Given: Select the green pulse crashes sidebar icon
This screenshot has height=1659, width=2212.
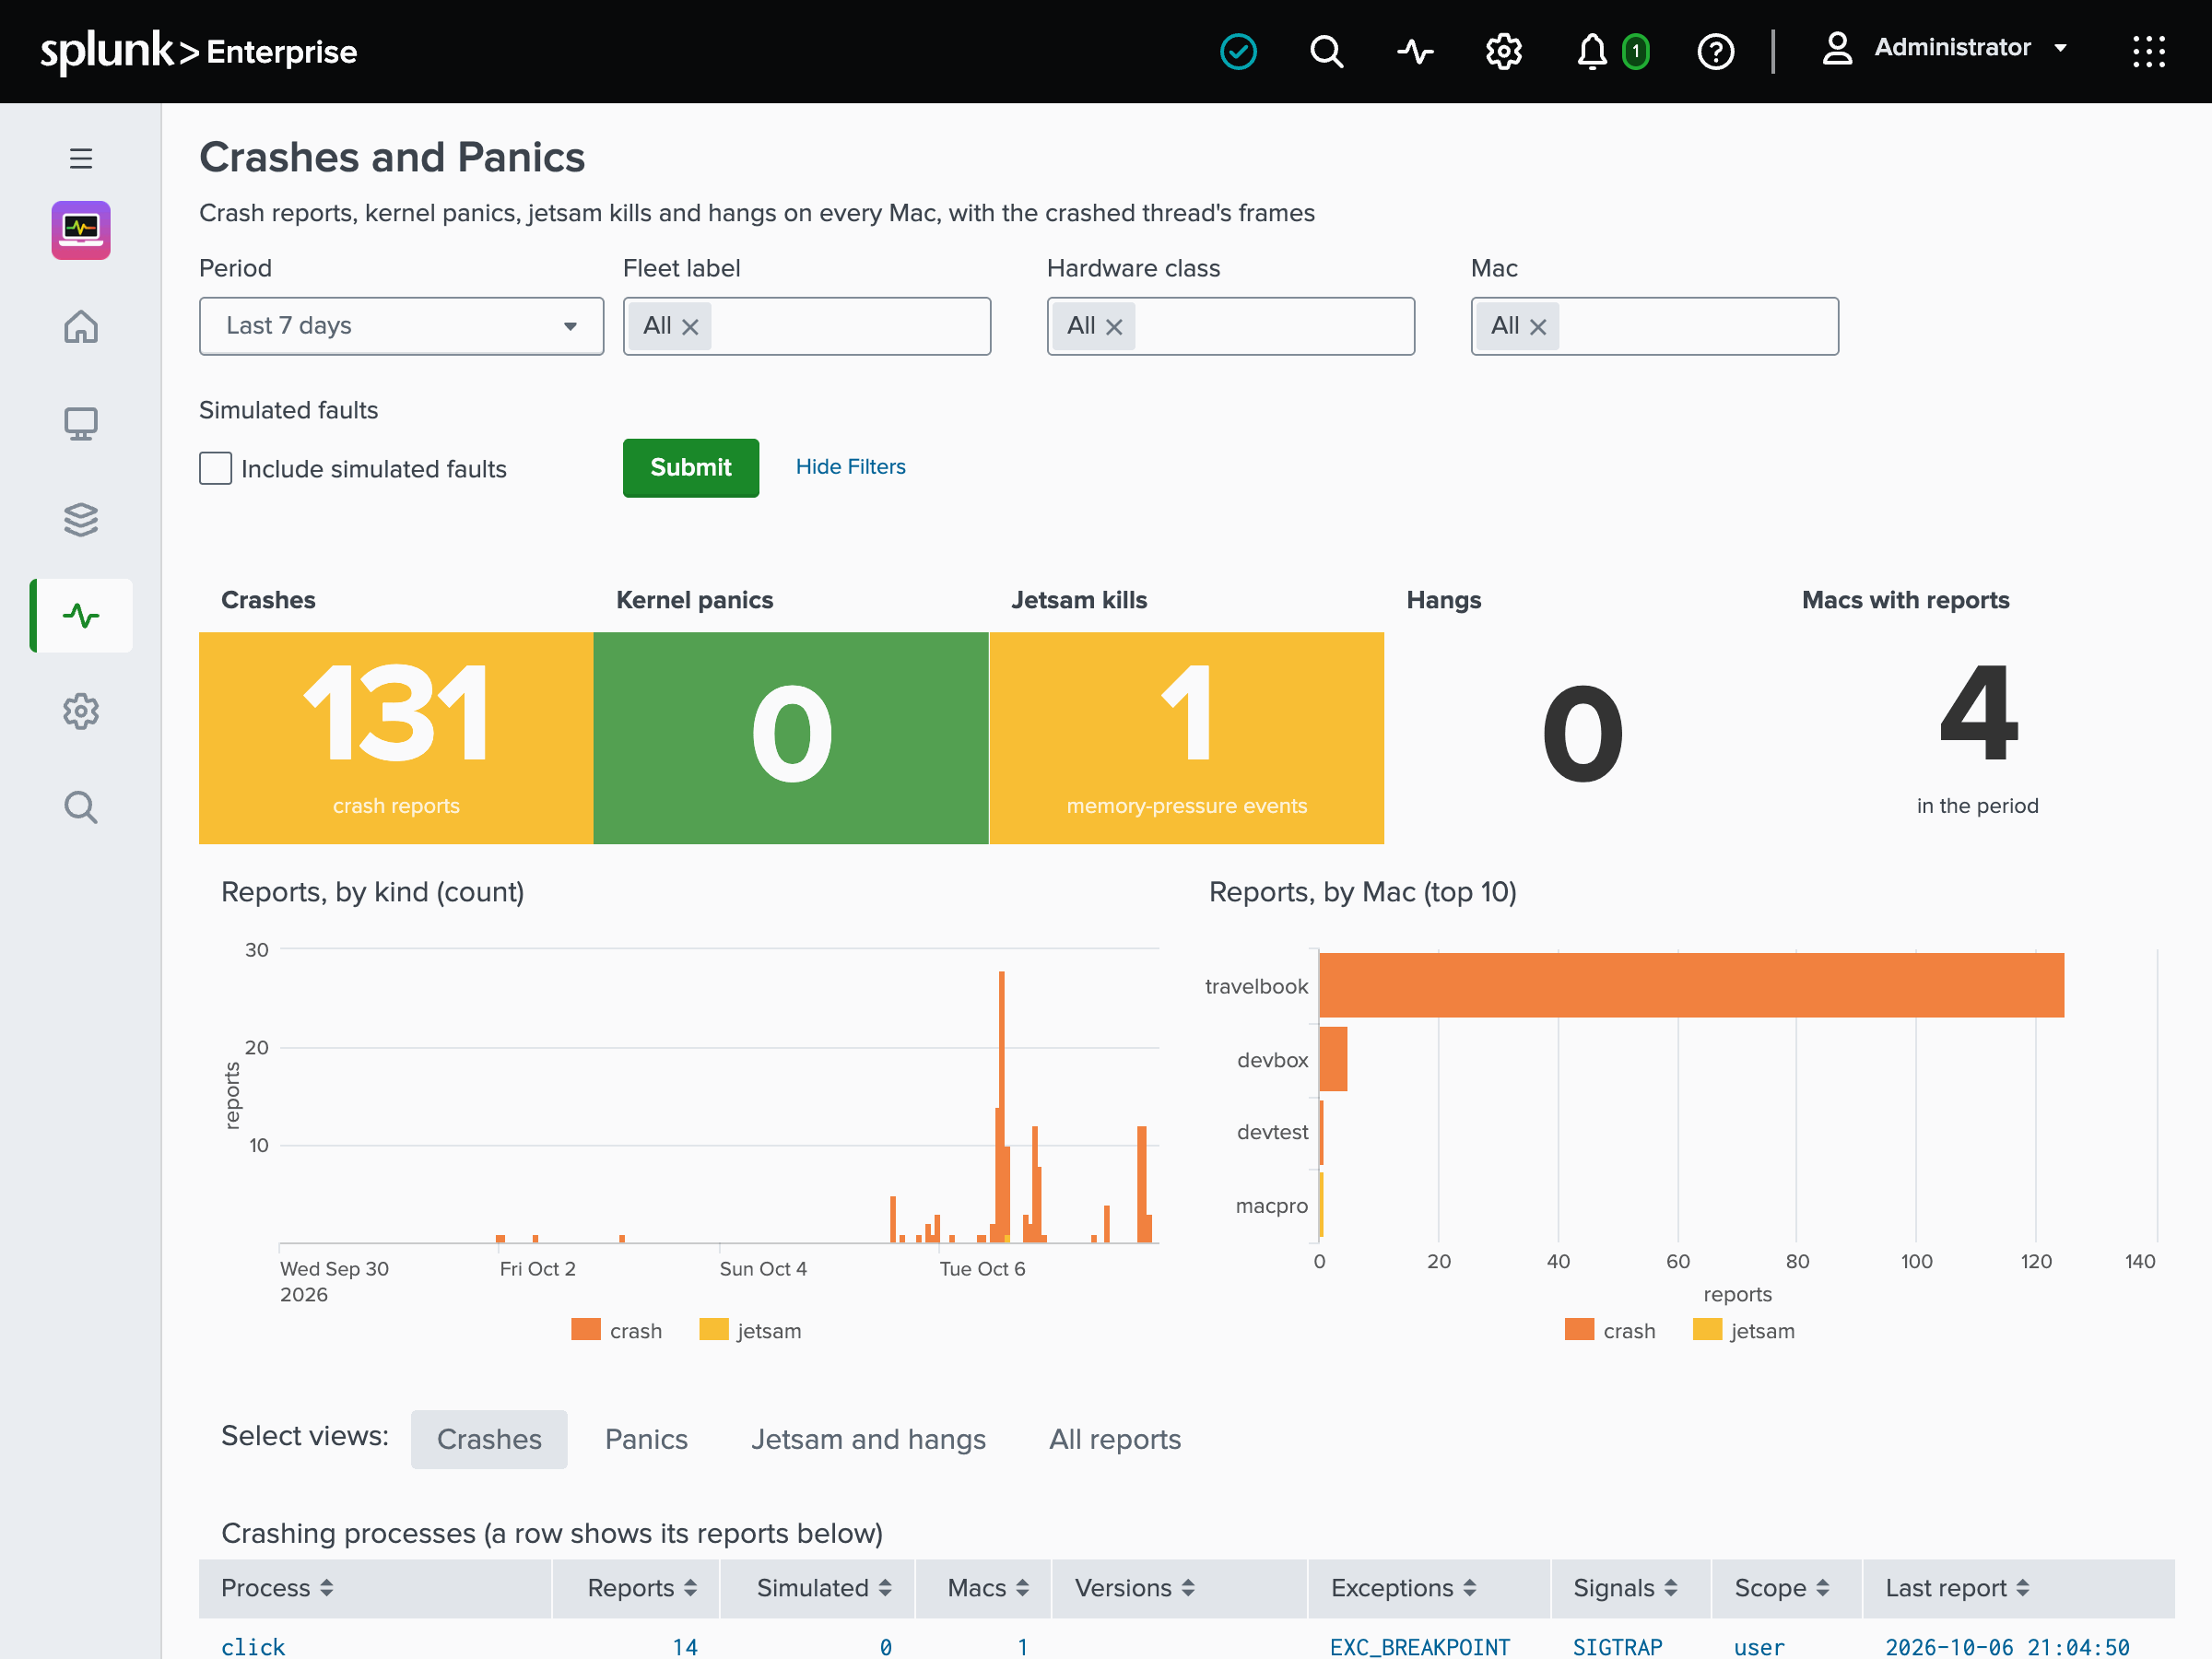Looking at the screenshot, I should click(81, 615).
